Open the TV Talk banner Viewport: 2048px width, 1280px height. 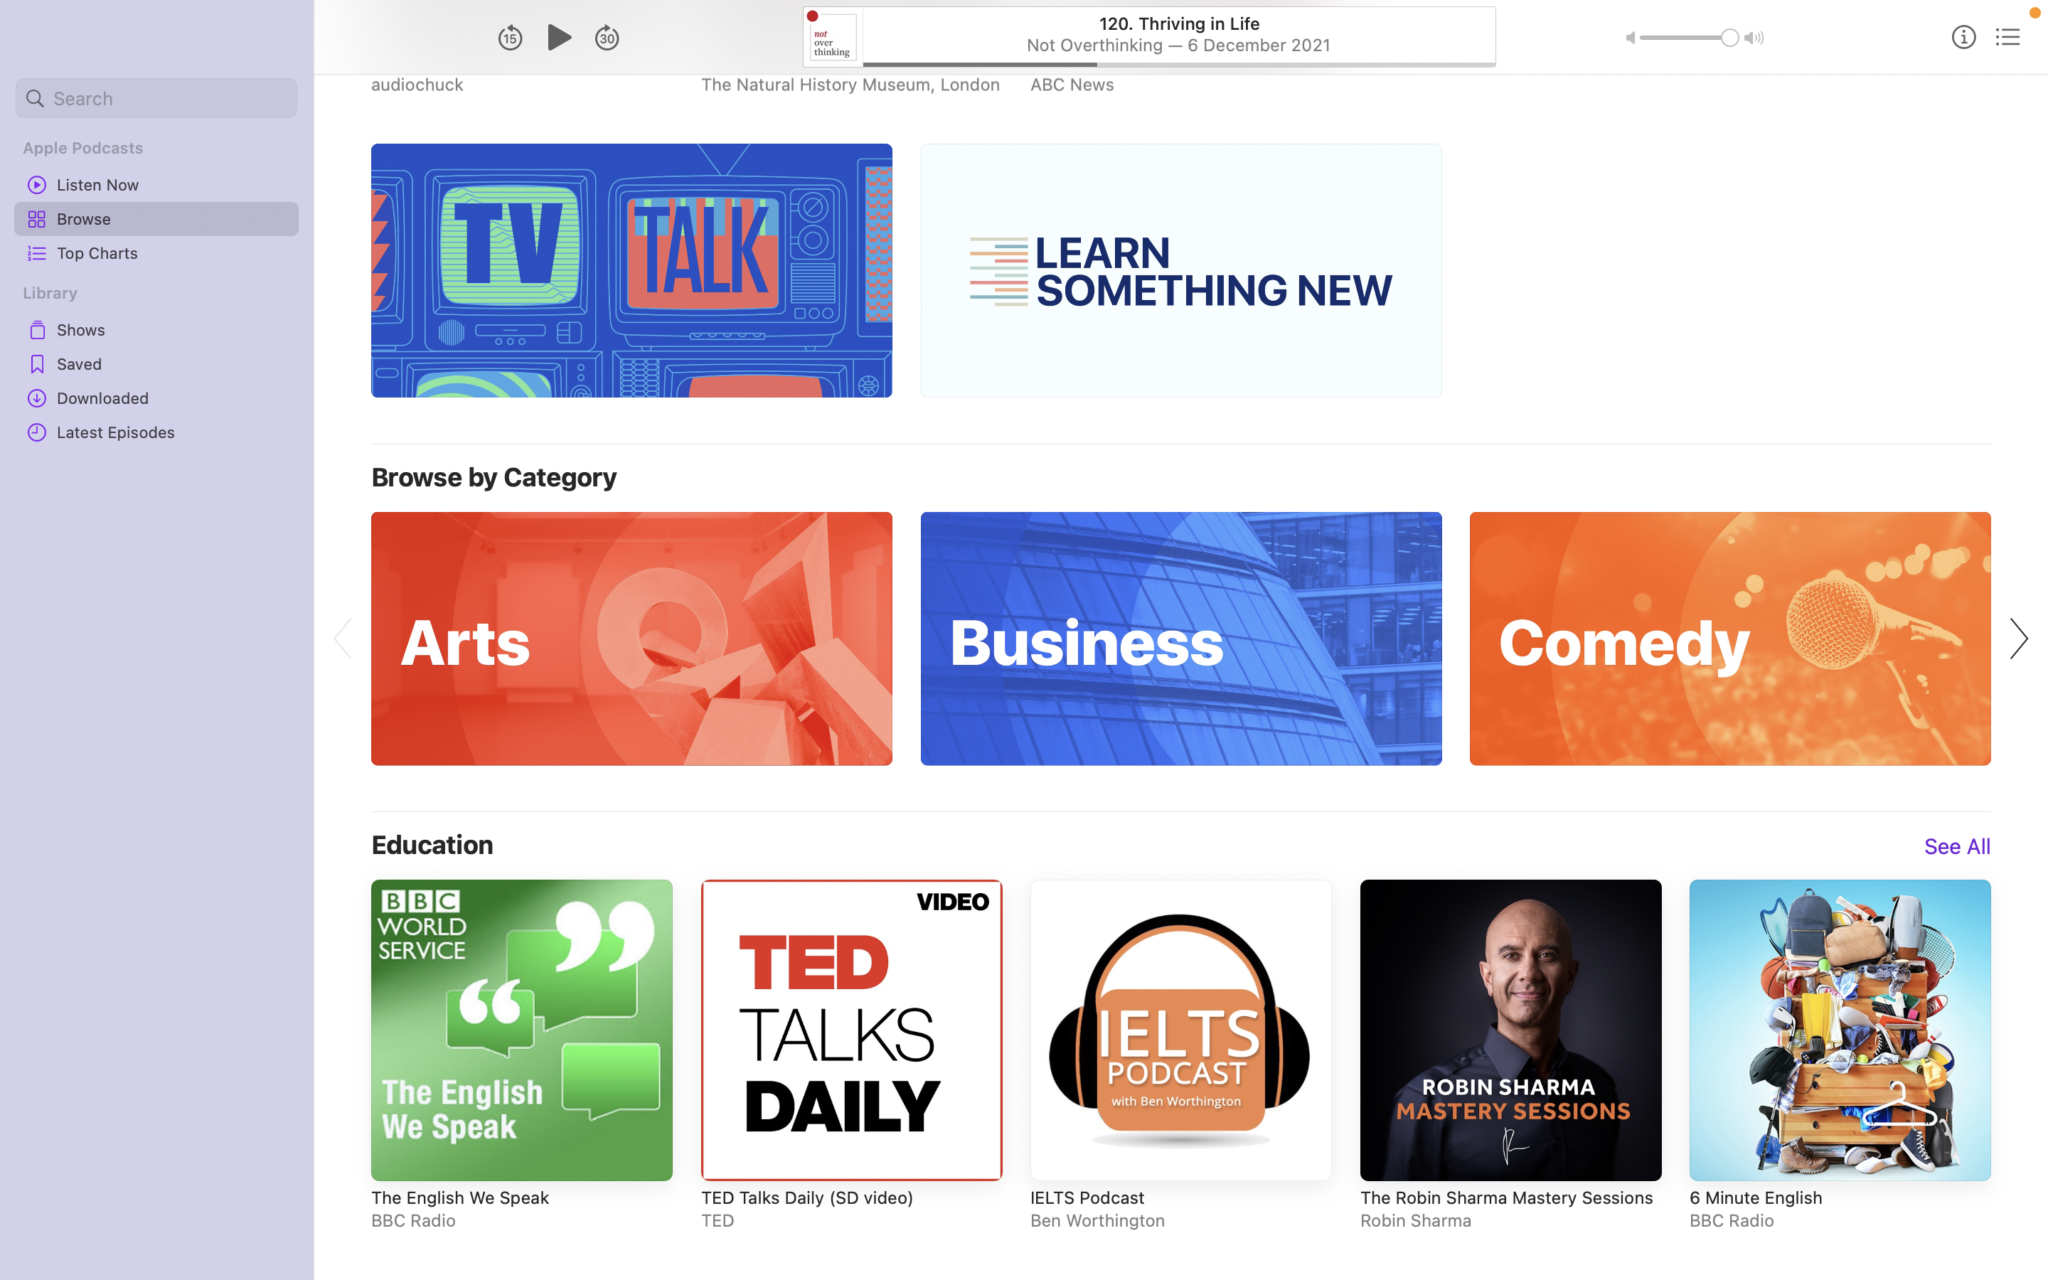click(631, 270)
